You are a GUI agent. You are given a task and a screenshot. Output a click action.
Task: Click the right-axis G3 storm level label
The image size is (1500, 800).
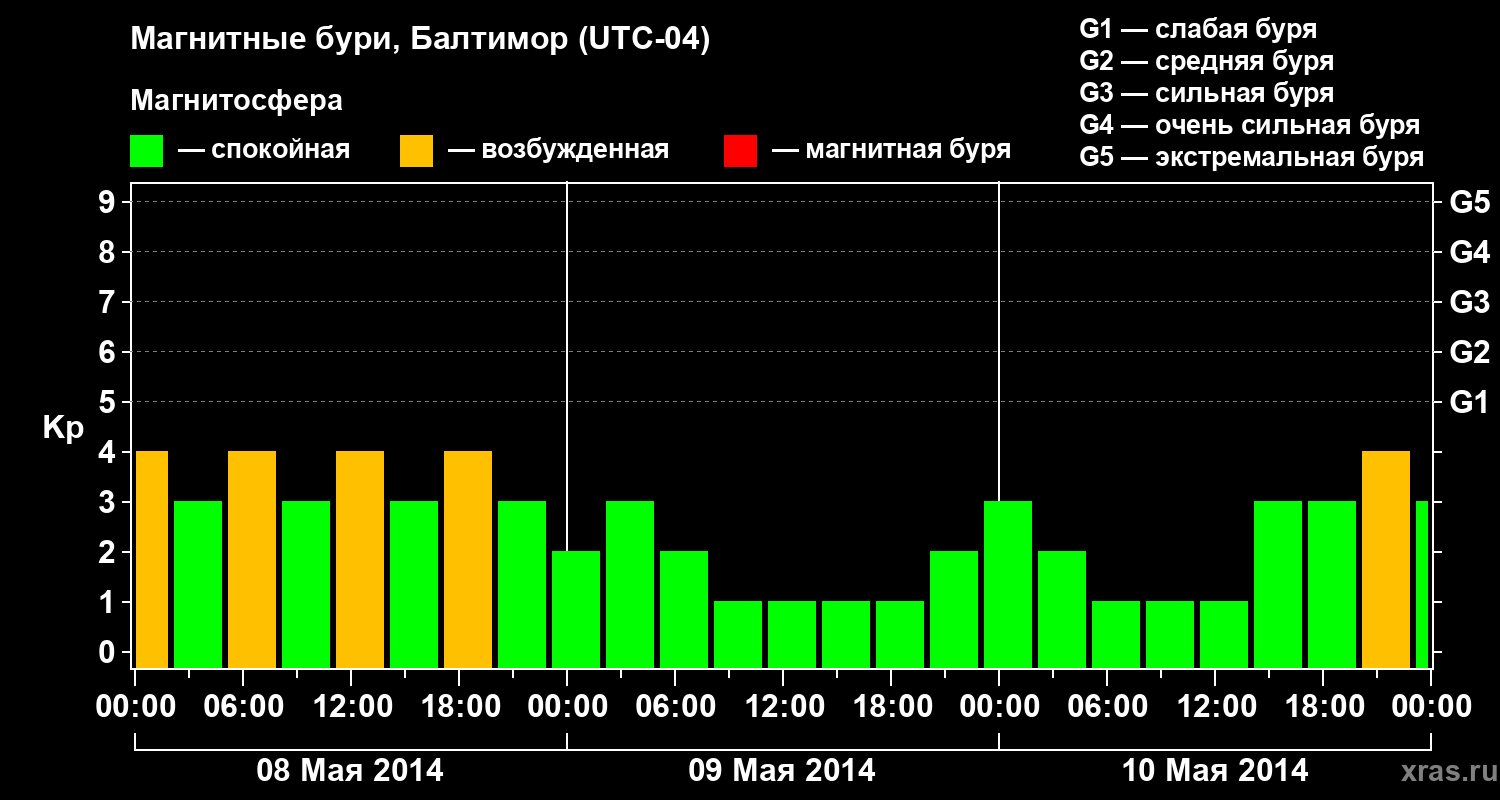pyautogui.click(x=1470, y=302)
